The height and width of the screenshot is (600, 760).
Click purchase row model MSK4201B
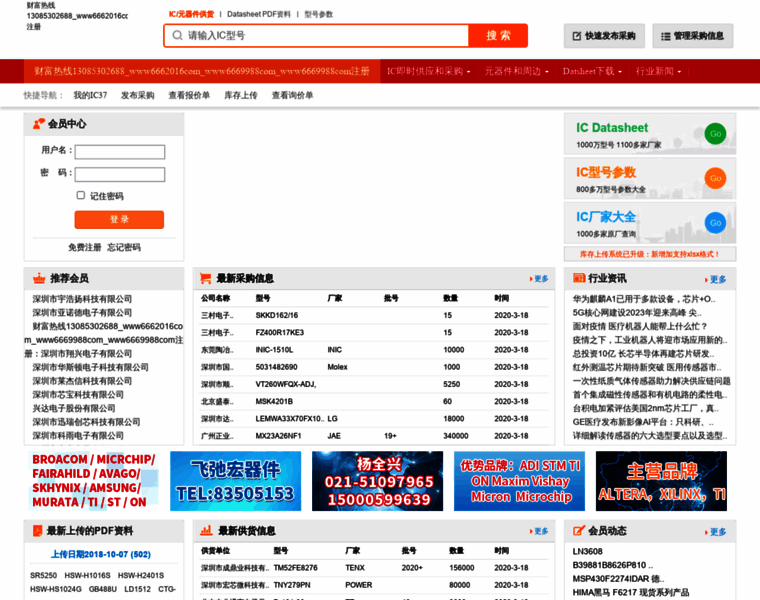click(274, 401)
